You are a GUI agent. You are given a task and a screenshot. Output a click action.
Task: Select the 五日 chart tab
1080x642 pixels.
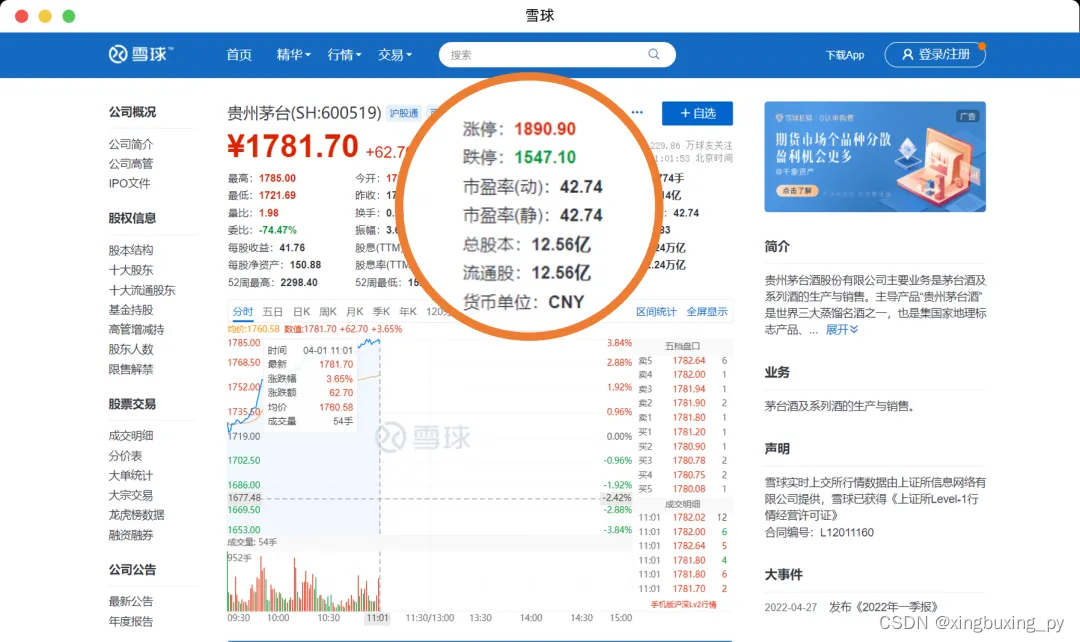[x=273, y=311]
